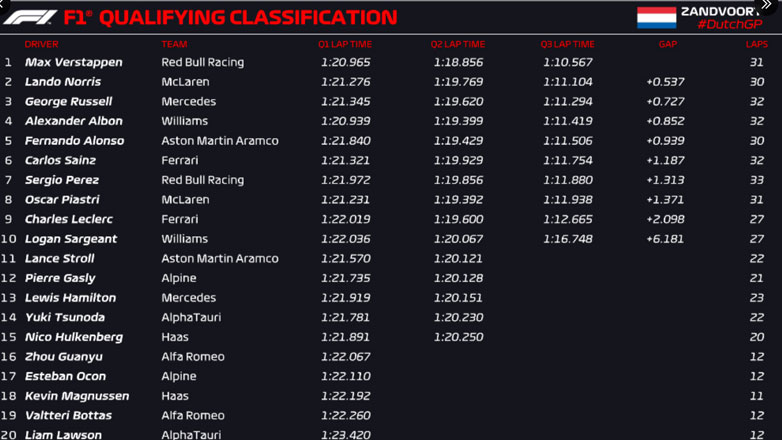The image size is (782, 440).
Task: Click the F1 logo
Action: pyautogui.click(x=28, y=17)
